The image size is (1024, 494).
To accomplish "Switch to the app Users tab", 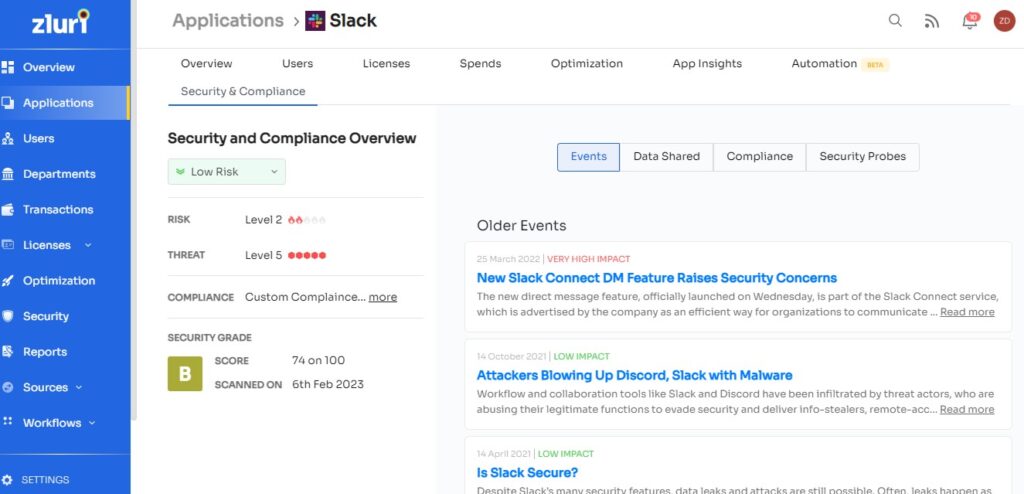I will point(297,64).
